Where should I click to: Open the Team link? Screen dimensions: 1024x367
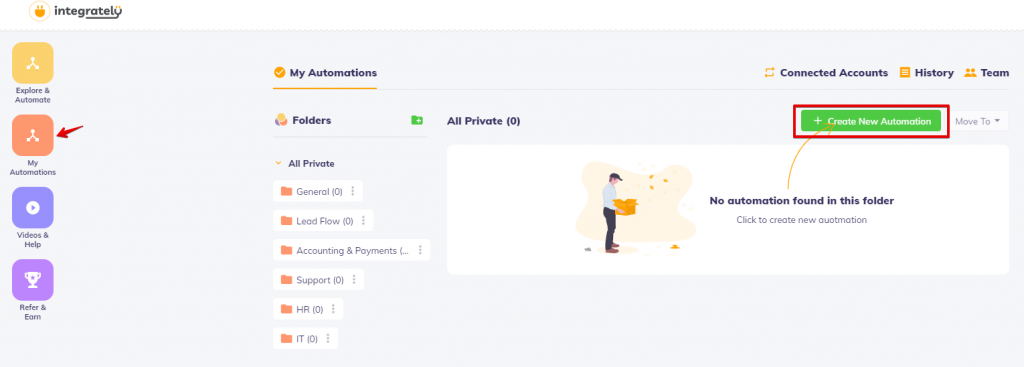tap(987, 73)
